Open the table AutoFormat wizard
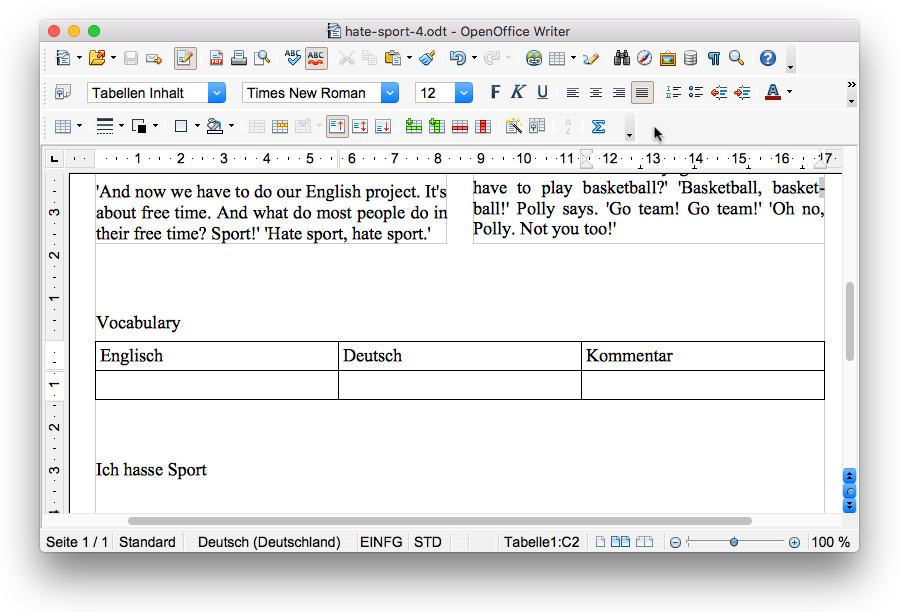899x612 pixels. click(x=514, y=126)
